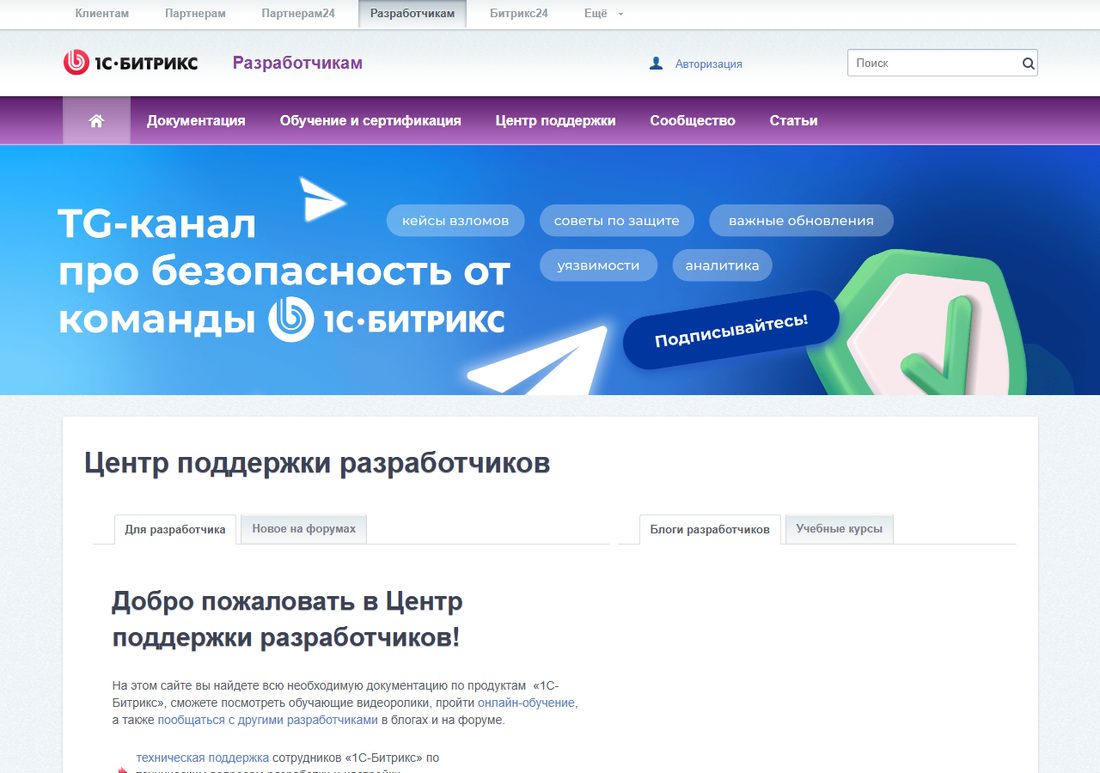This screenshot has width=1100, height=773.
Task: Open Центр поддержки menu item
Action: click(x=556, y=121)
